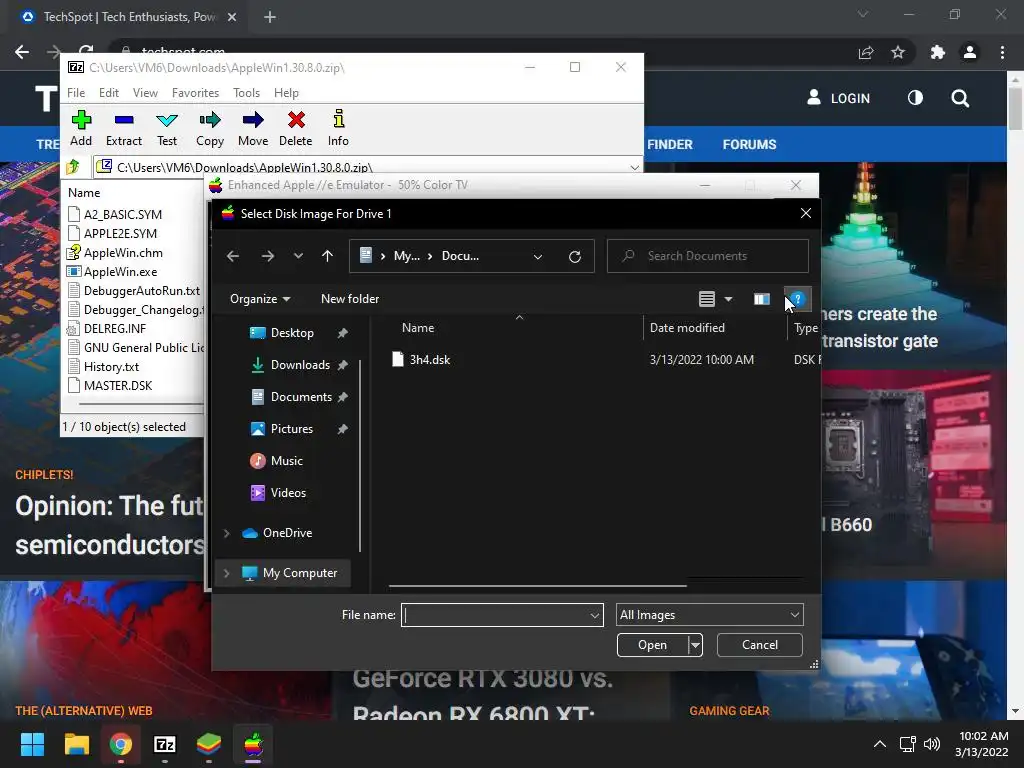Expand the 7-Zip address bar dropdown
This screenshot has width=1024, height=768.
[x=633, y=167]
